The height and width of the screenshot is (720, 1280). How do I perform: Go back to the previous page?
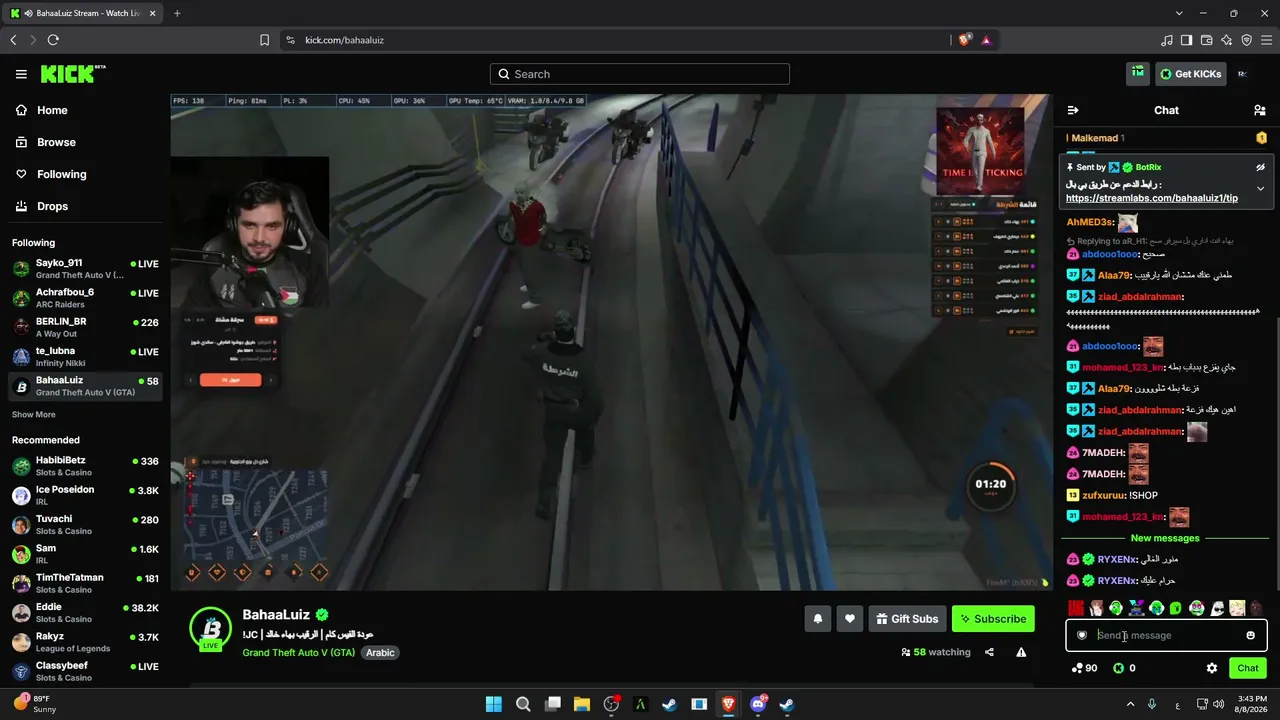(13, 40)
